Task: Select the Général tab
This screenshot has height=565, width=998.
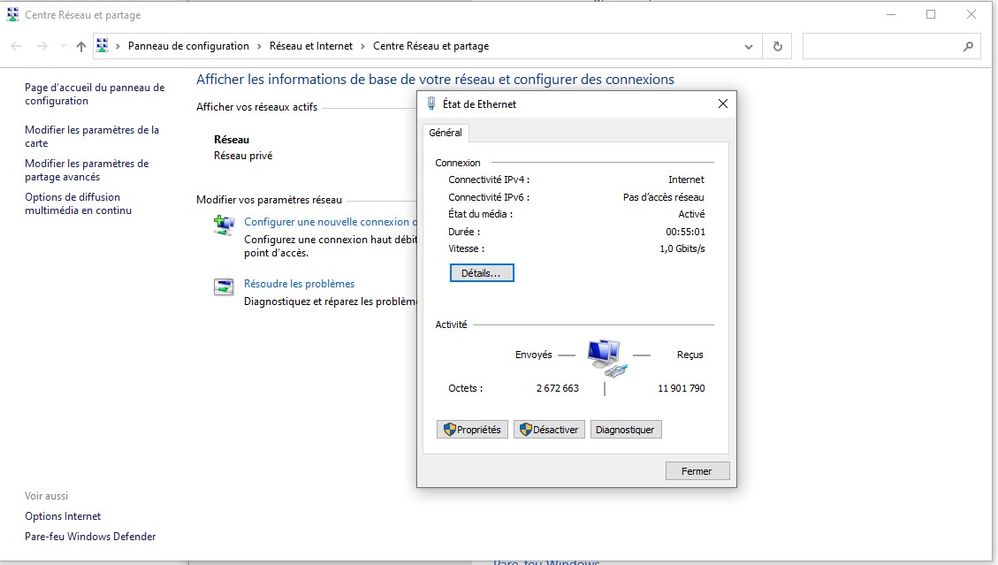Action: click(x=445, y=133)
